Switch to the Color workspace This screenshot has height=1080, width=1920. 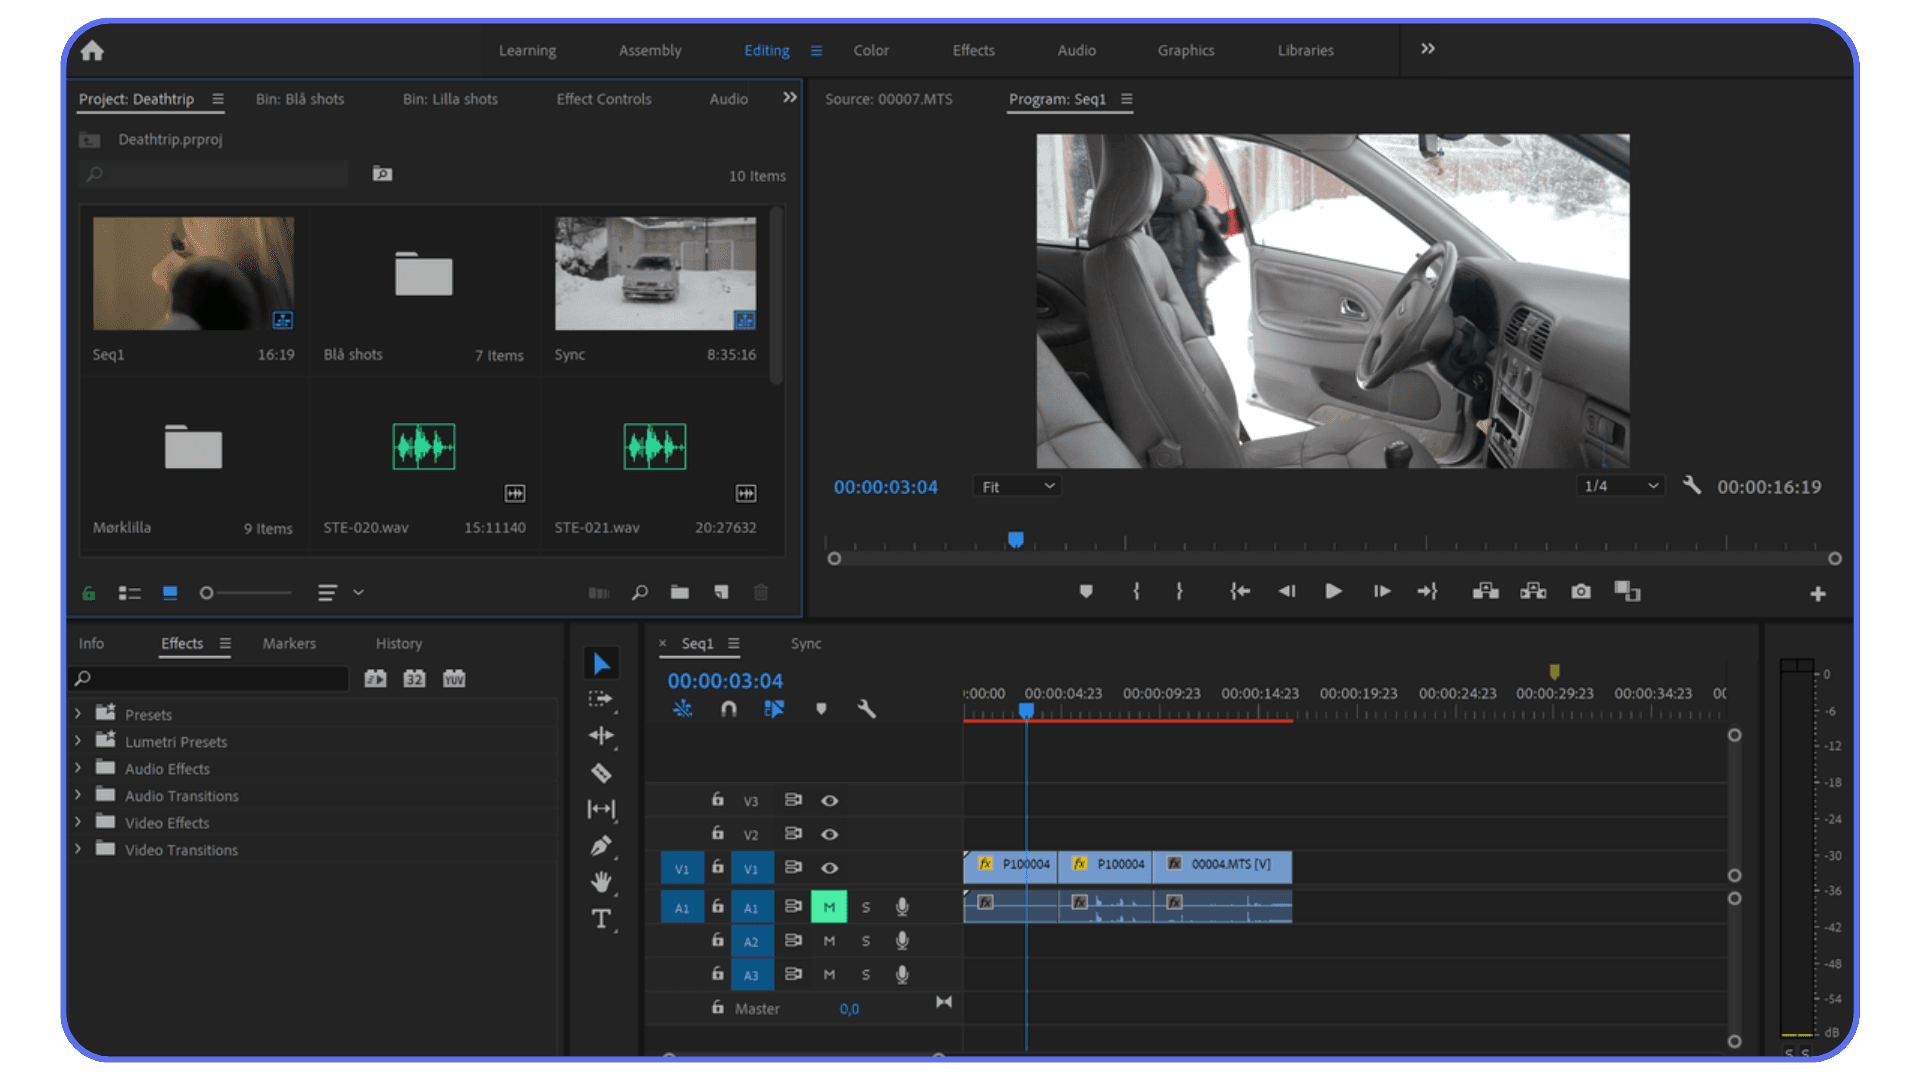tap(871, 50)
